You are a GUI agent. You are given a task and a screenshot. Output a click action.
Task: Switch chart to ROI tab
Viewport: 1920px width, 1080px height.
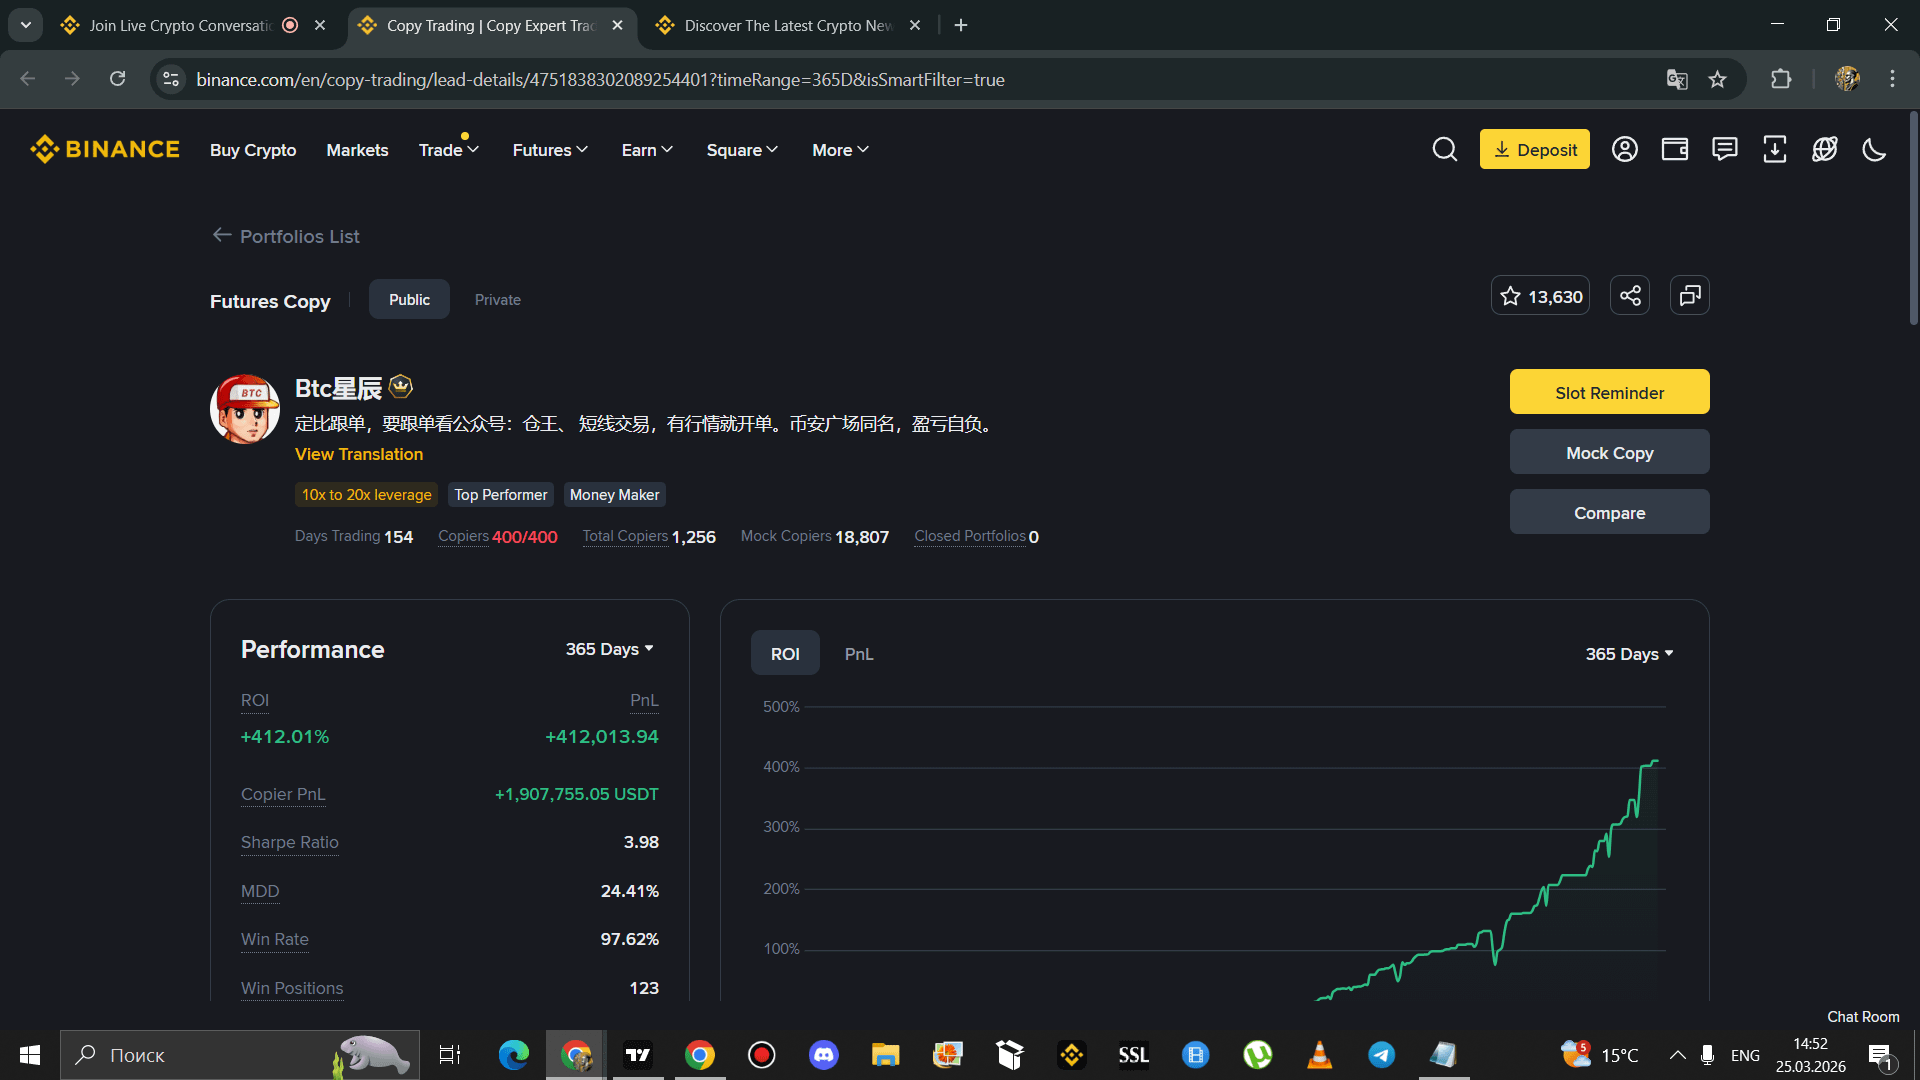tap(785, 653)
